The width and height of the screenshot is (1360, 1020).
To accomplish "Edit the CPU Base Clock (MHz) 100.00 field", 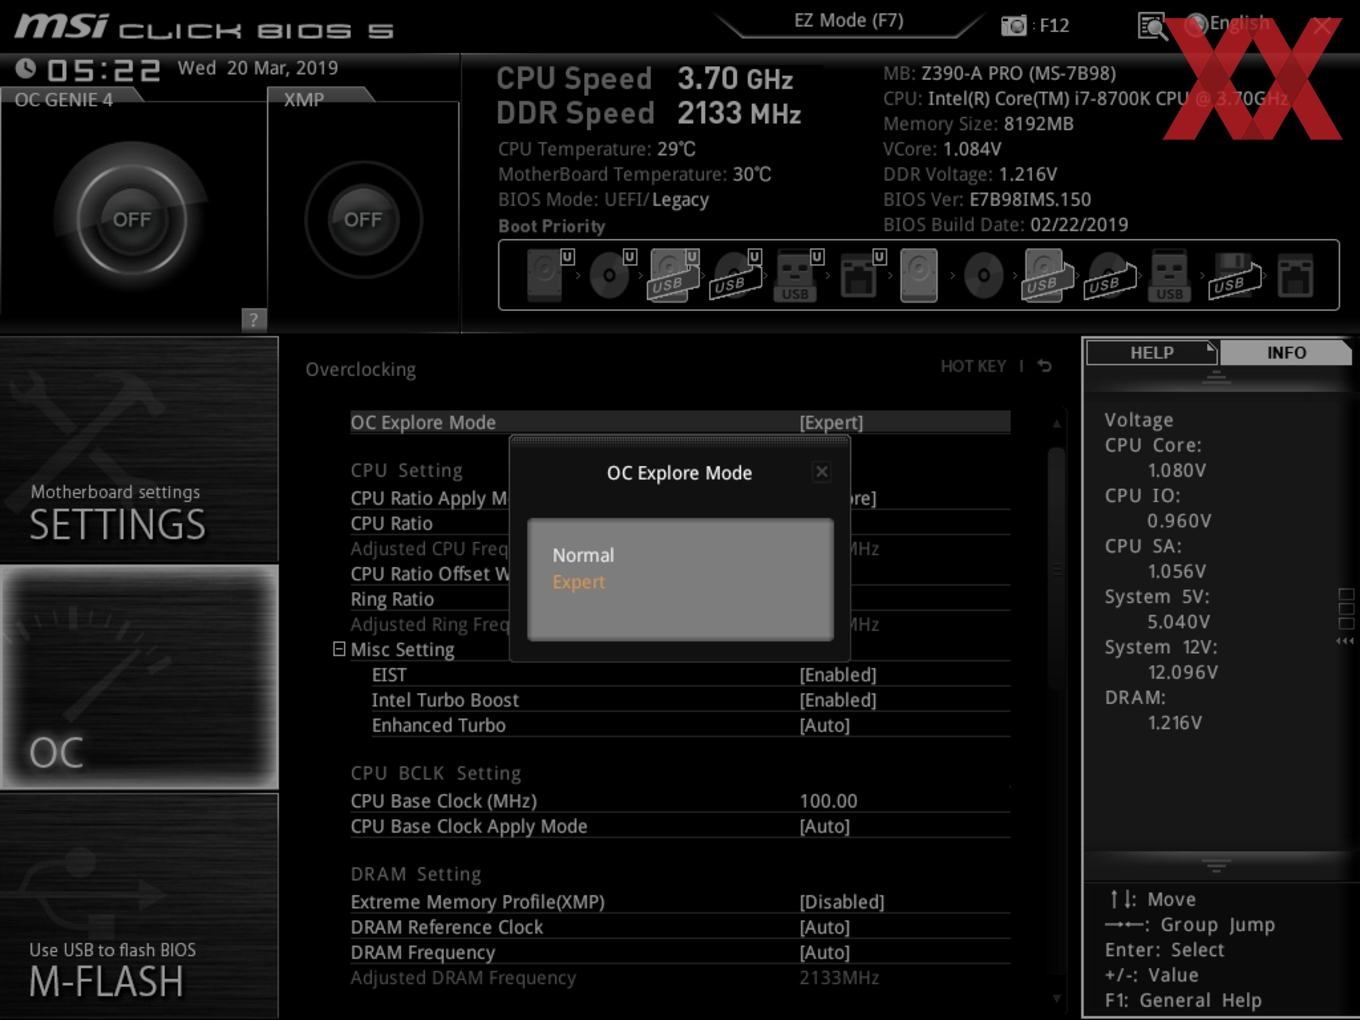I will coord(829,801).
